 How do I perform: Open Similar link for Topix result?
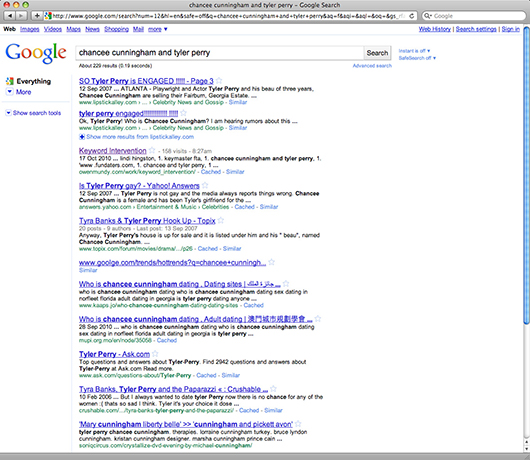232,249
